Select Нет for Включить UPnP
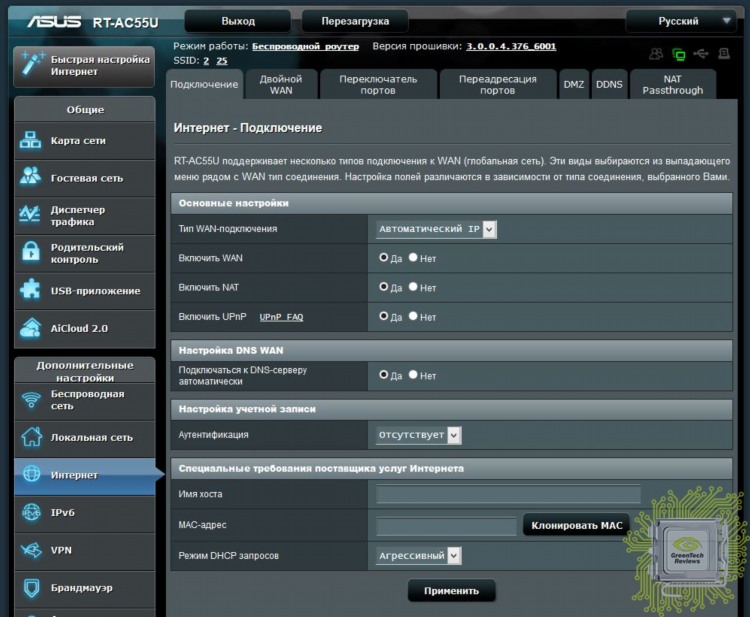750x617 pixels. (413, 316)
